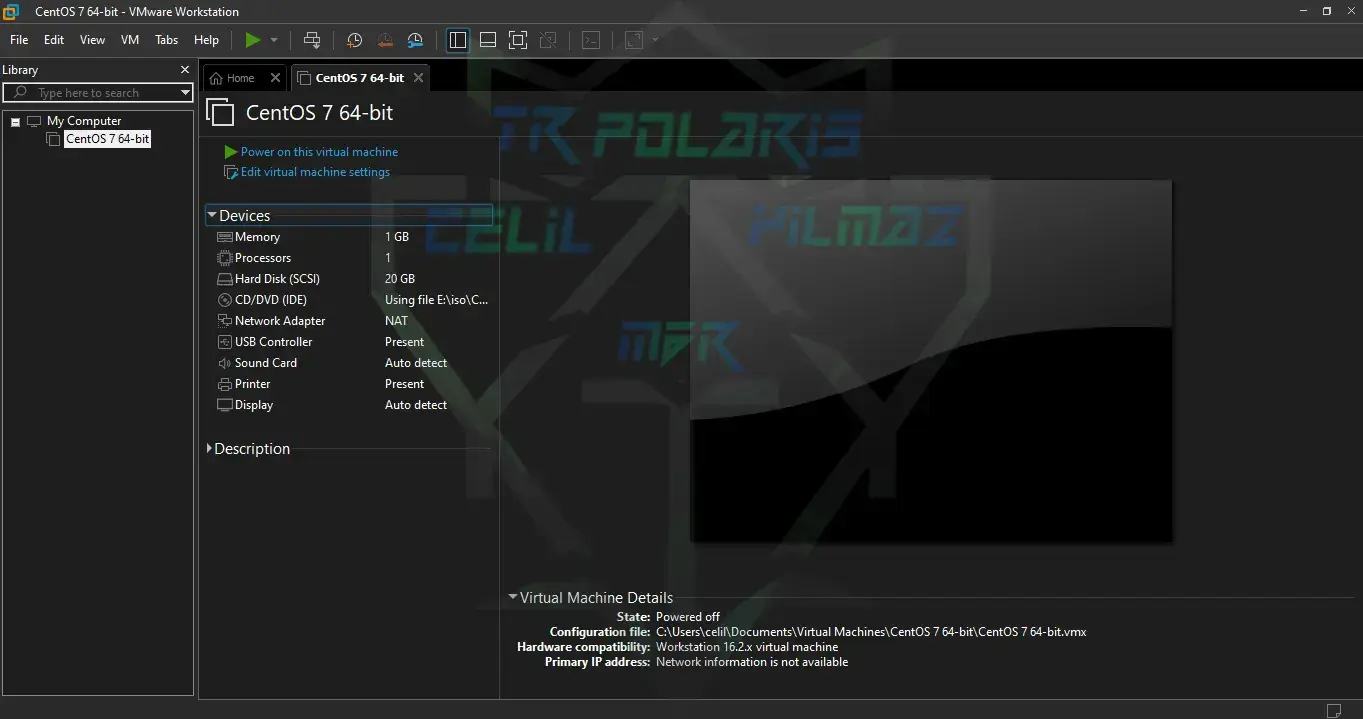Toggle the library sidebar view icon

point(458,40)
